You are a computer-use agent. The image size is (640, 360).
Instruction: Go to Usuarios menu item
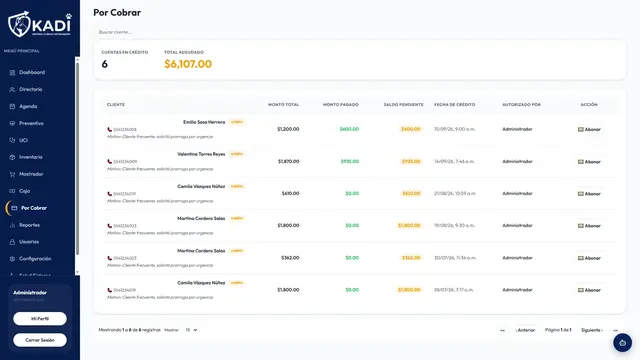click(29, 242)
